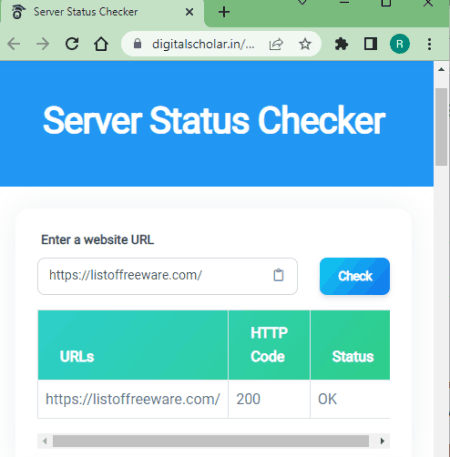Viewport: 450px width, 457px height.
Task: Click the digitalscholar.in address bar
Action: click(203, 44)
